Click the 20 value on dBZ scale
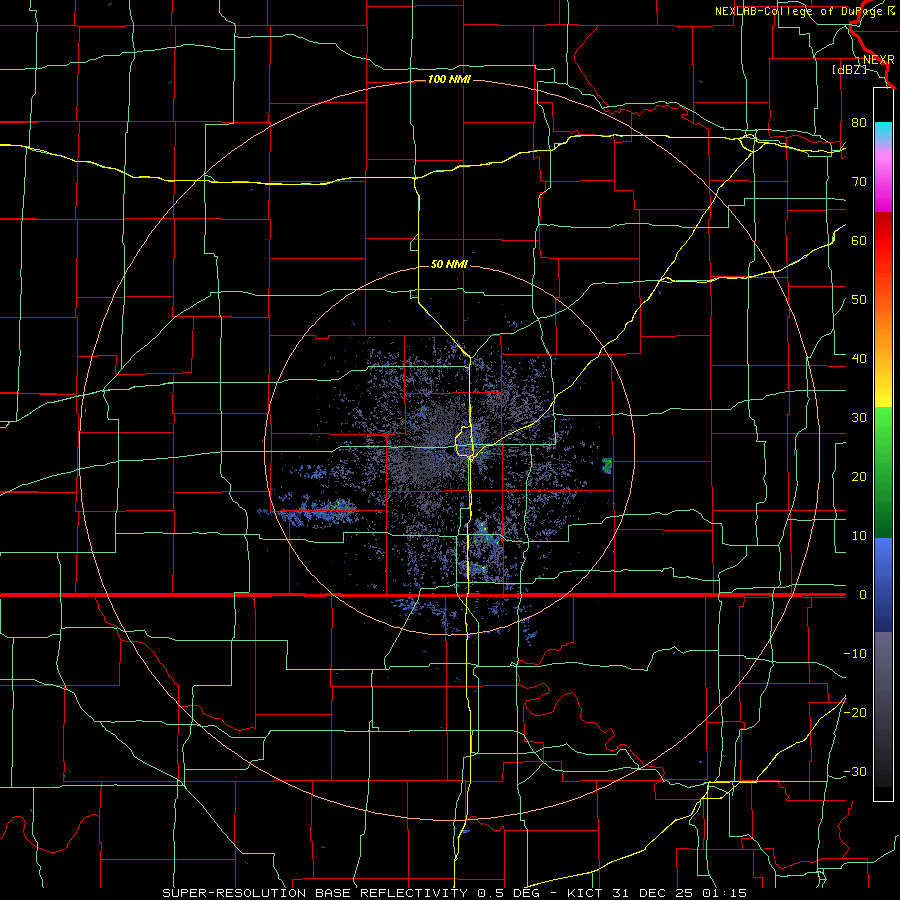 (x=859, y=478)
